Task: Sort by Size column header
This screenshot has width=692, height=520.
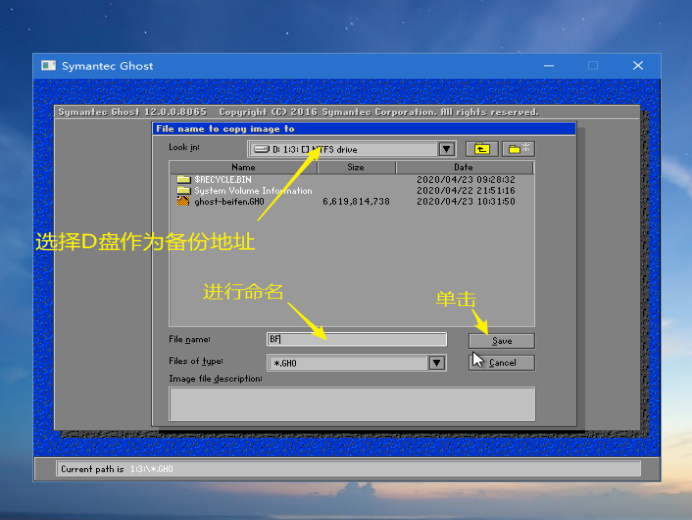Action: pyautogui.click(x=356, y=167)
